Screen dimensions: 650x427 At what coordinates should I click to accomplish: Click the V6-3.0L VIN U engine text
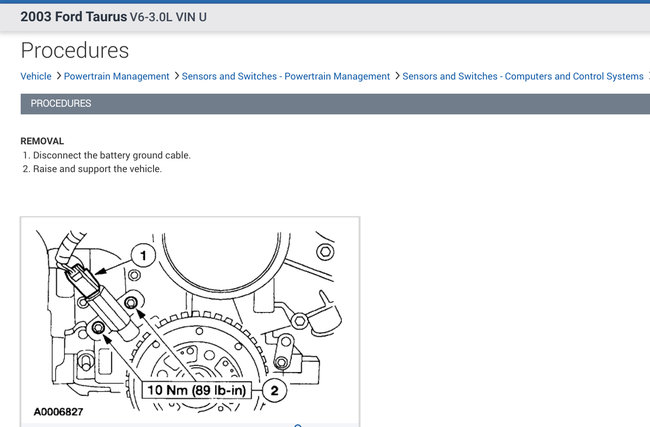168,17
